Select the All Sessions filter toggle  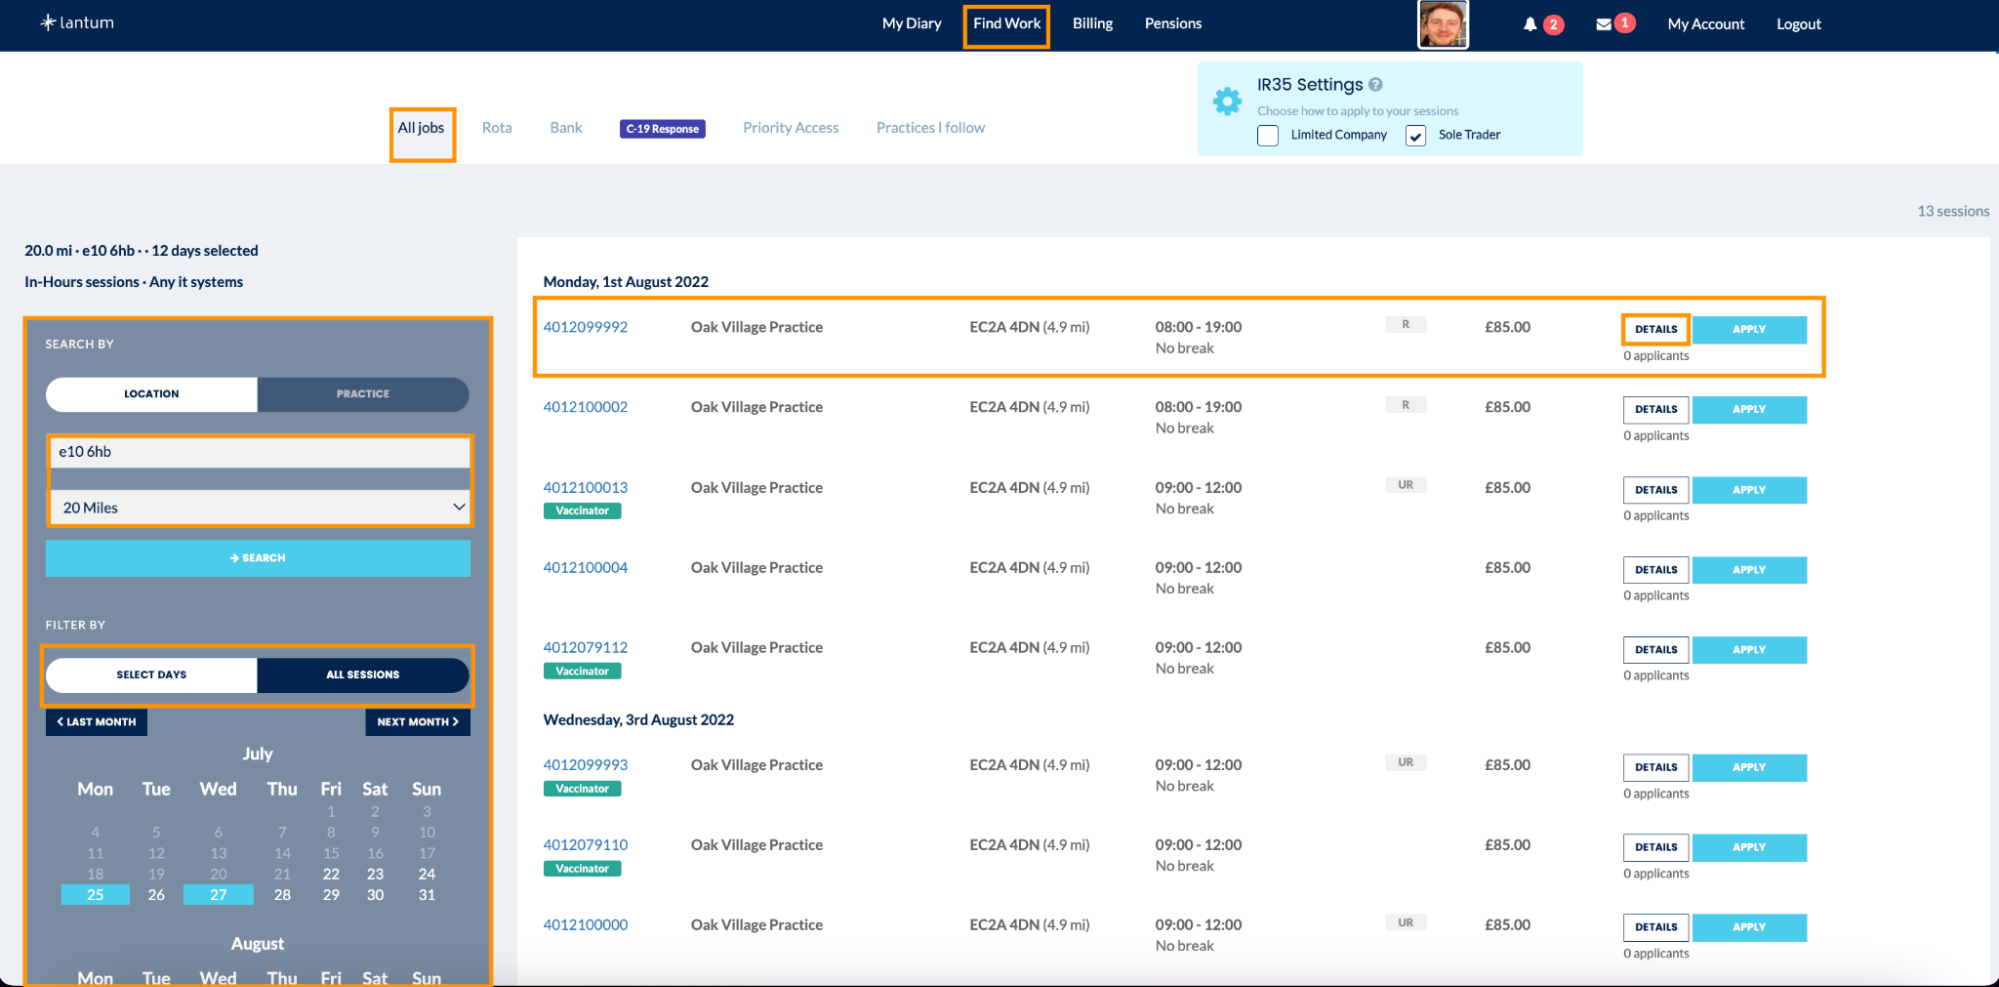pyautogui.click(x=362, y=675)
